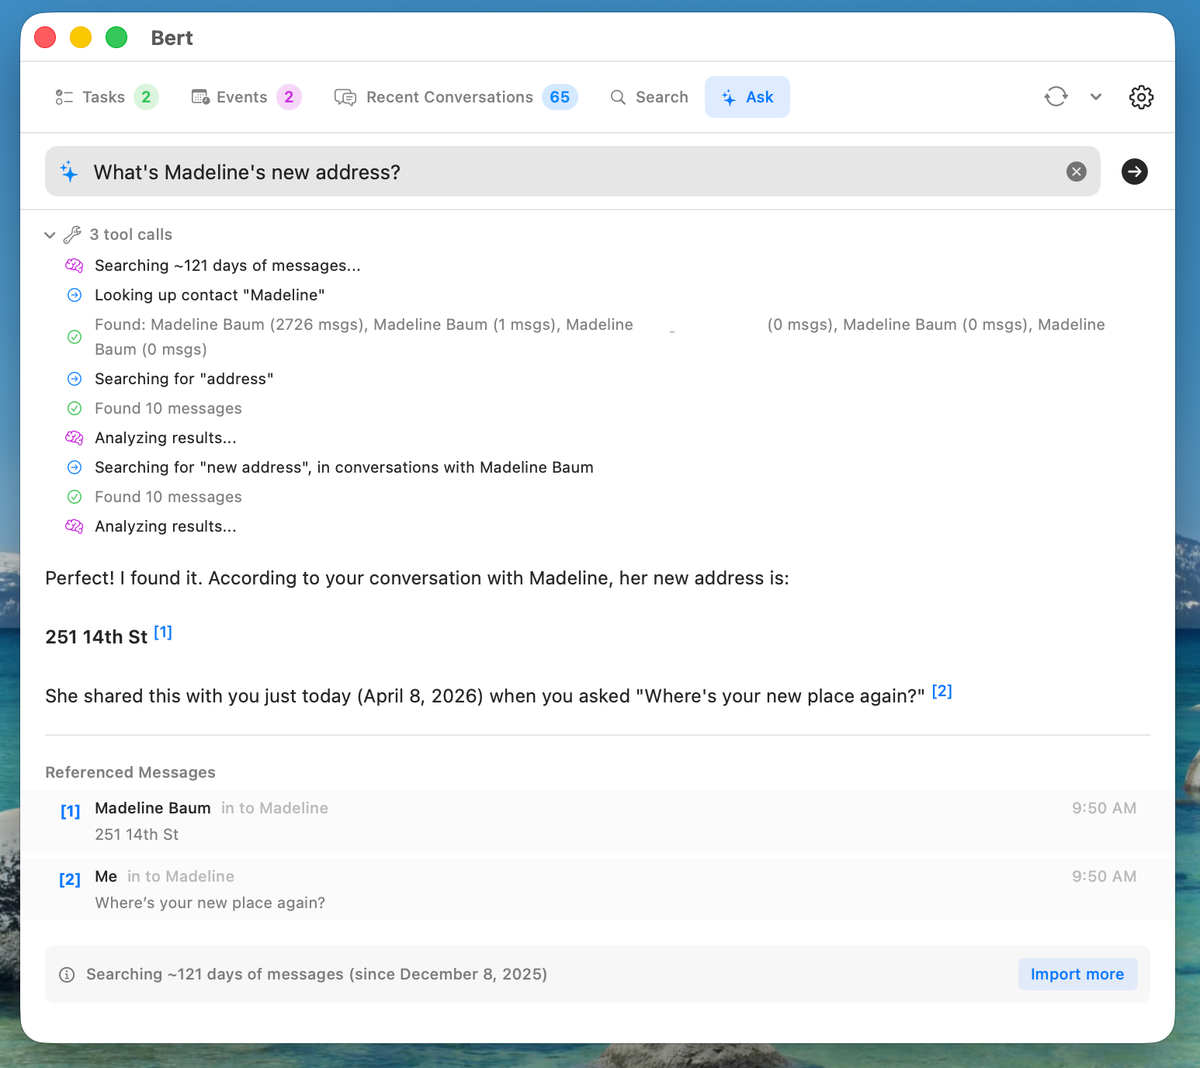Click the sparkle icon in the question field

tap(69, 172)
